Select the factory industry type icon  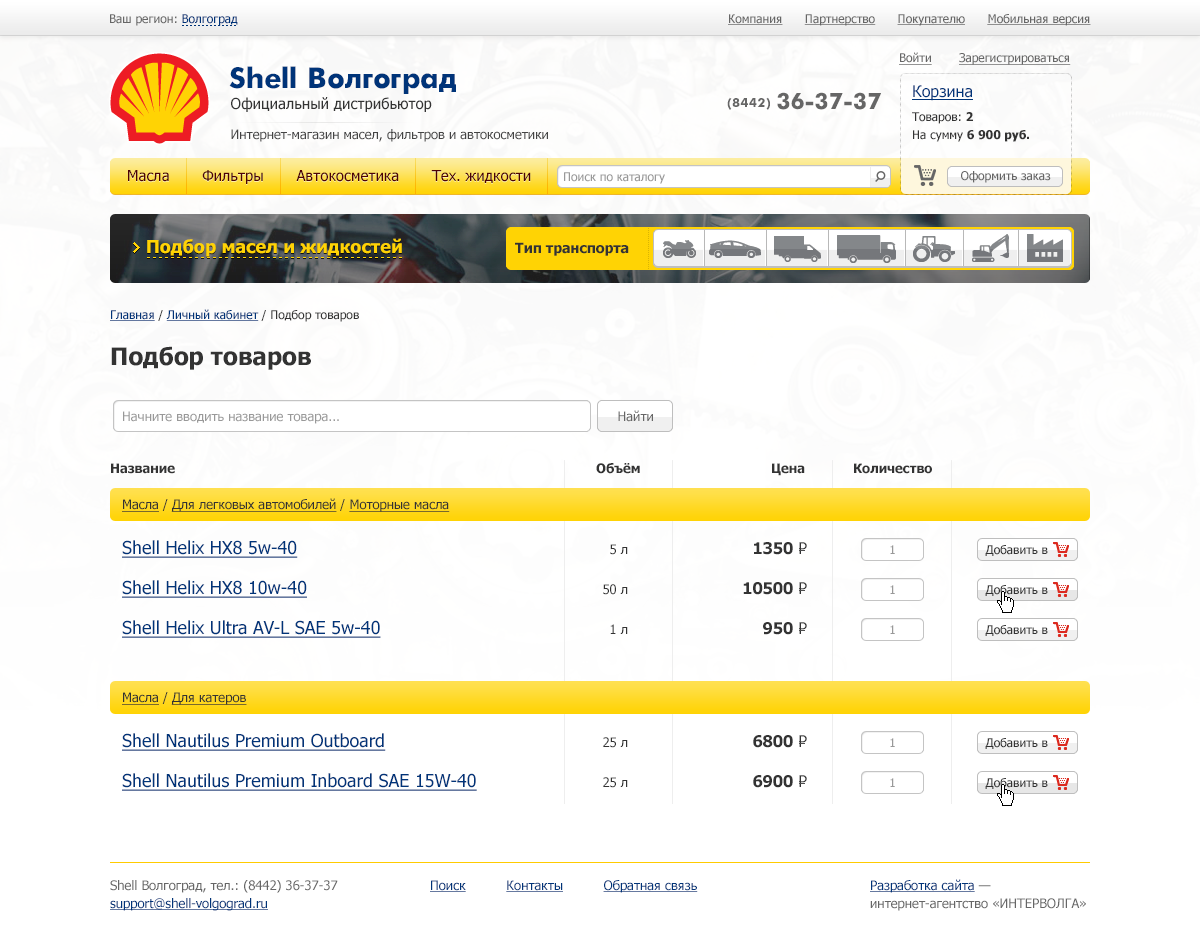click(1045, 248)
